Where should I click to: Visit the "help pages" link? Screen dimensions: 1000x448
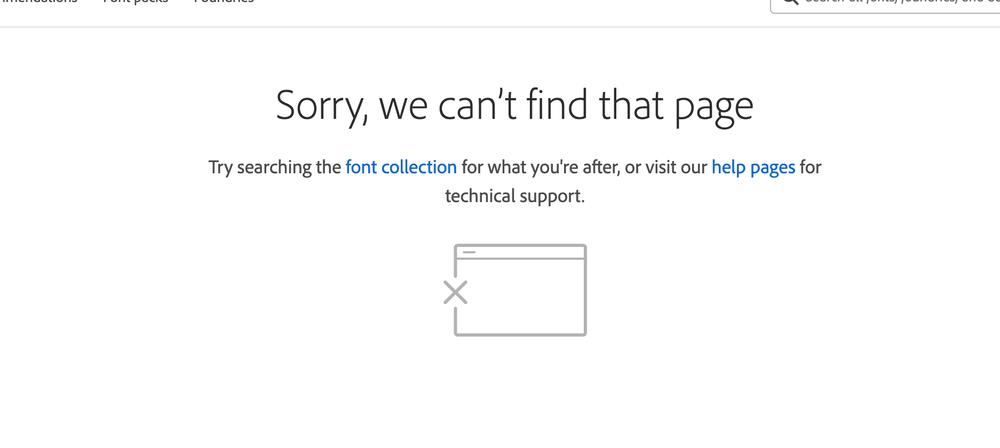(753, 167)
